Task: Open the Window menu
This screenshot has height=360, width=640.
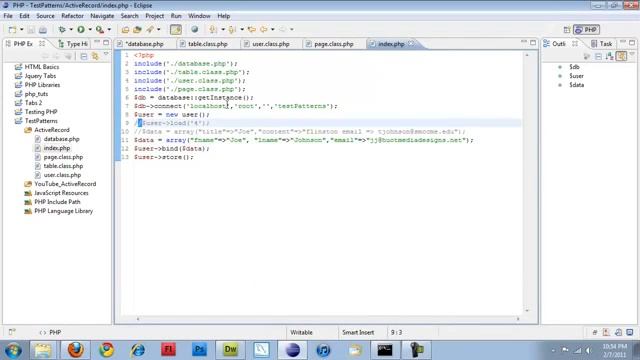Action: [199, 16]
